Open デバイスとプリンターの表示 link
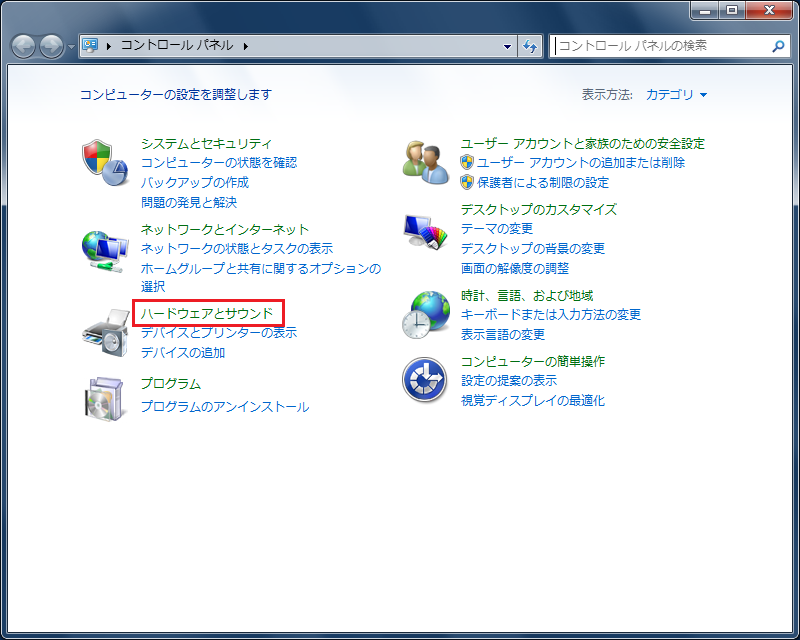The height and width of the screenshot is (640, 800). tap(219, 333)
